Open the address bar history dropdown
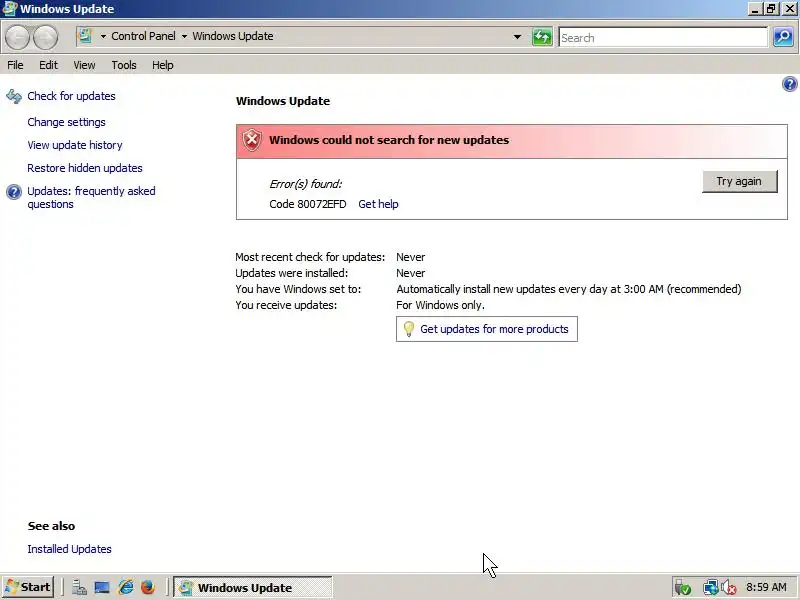800x600 pixels. 517,37
